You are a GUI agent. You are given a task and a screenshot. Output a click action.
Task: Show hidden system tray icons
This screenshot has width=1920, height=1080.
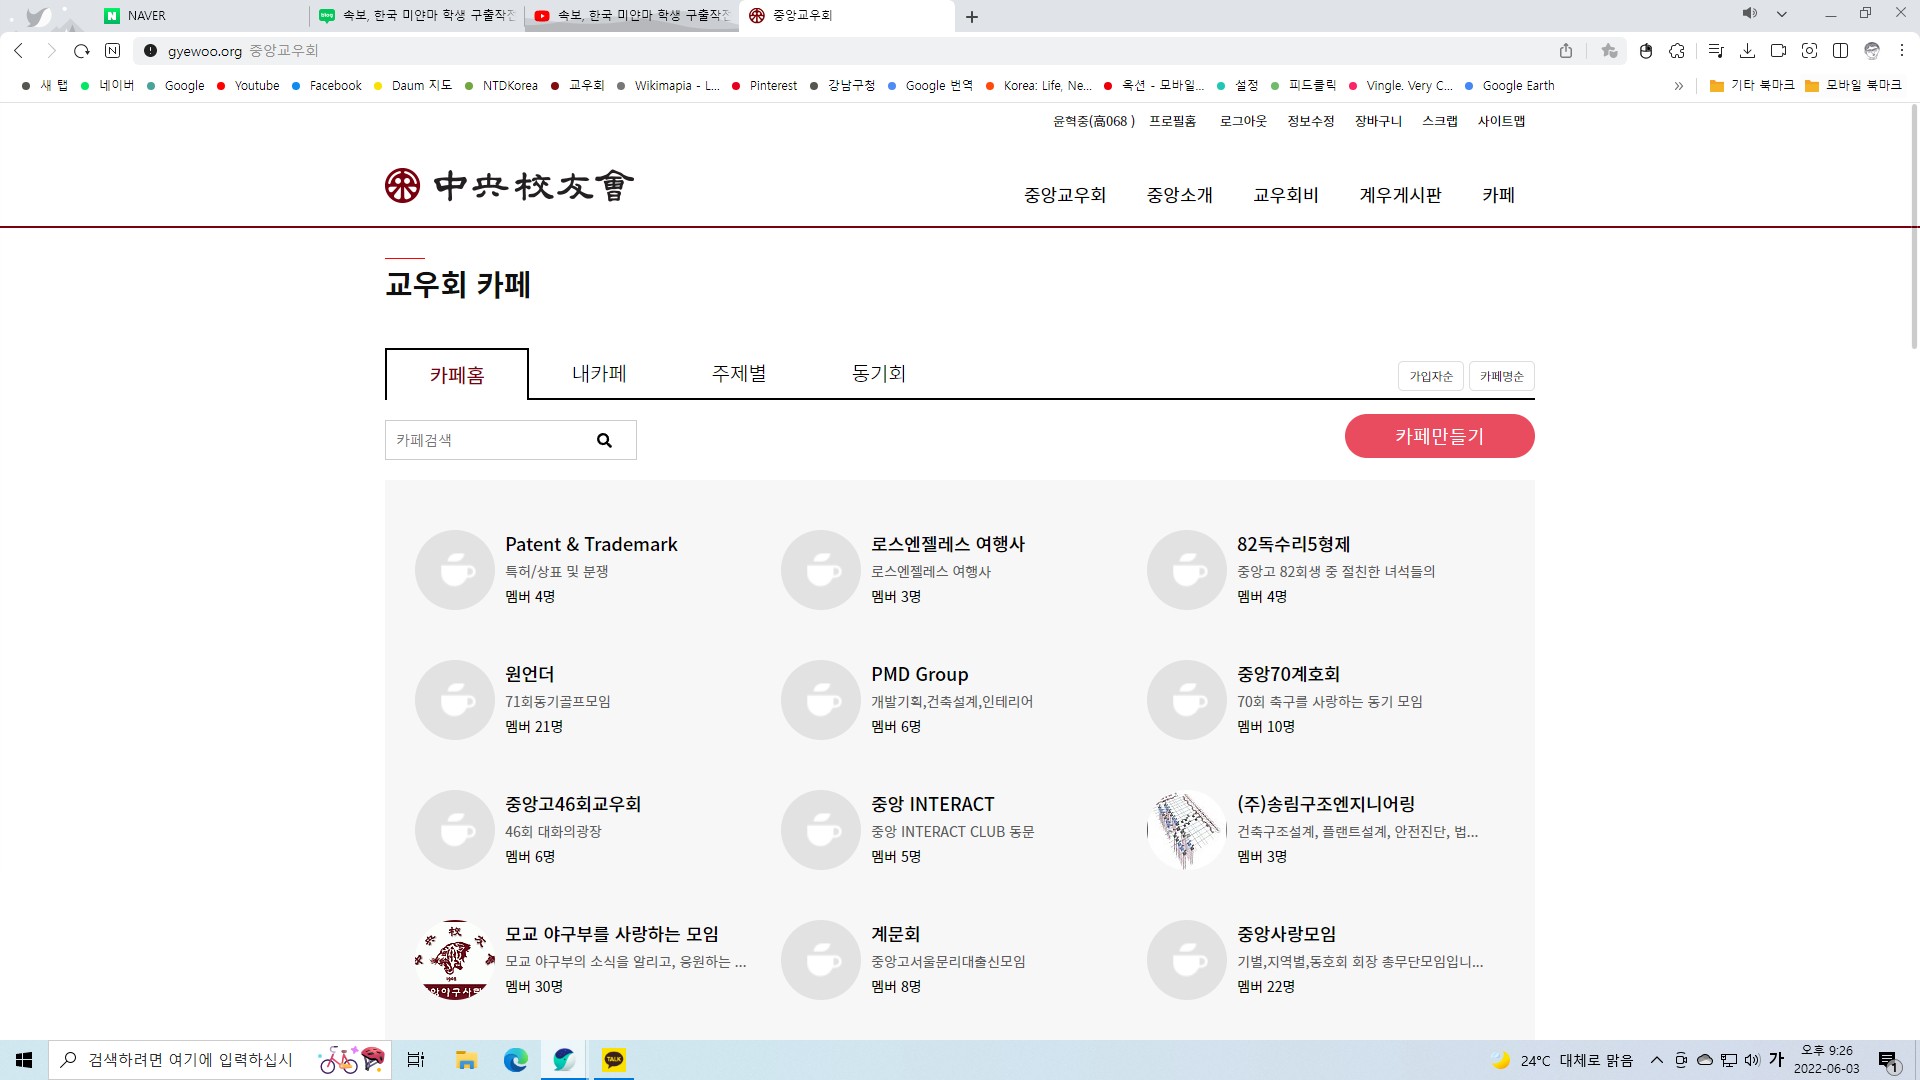click(1657, 1060)
